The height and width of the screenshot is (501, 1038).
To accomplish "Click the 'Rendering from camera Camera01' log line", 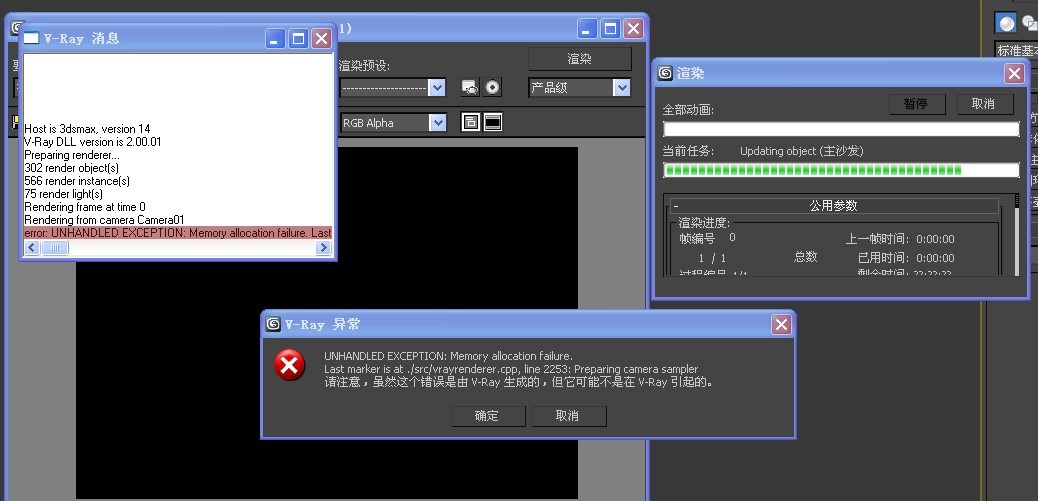I will (x=104, y=220).
